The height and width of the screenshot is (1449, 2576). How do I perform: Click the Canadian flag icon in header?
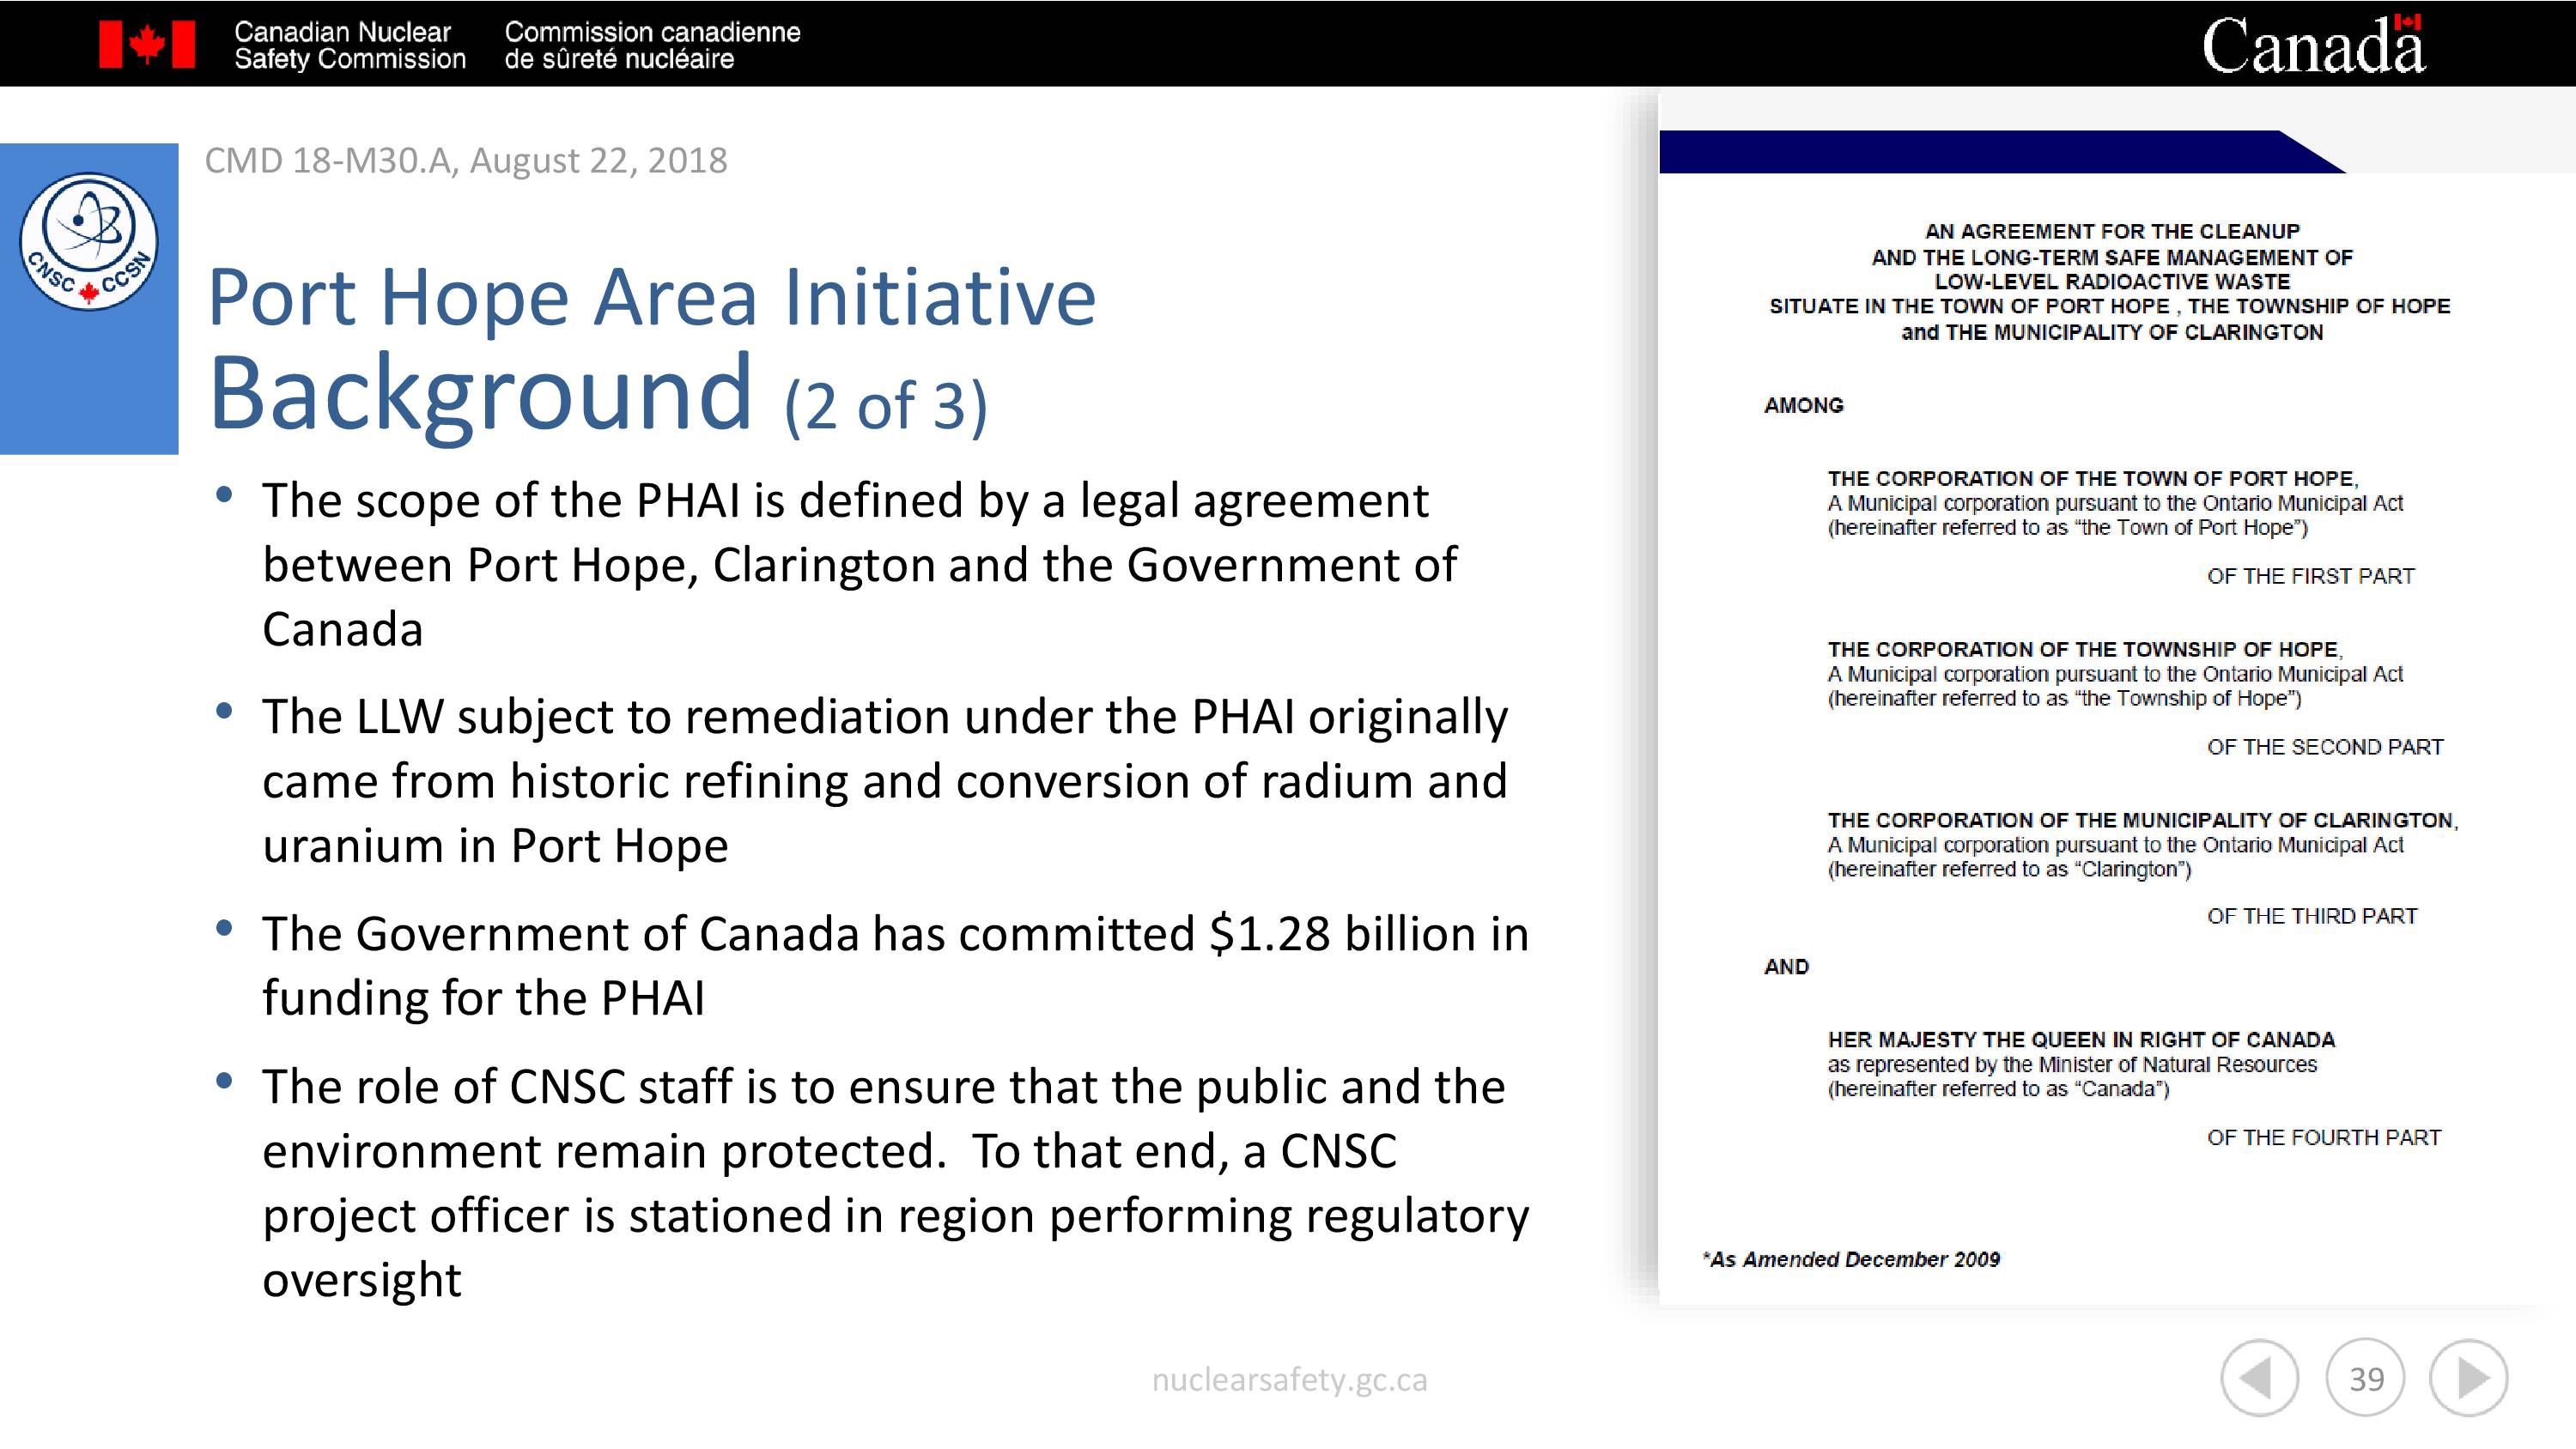pyautogui.click(x=147, y=45)
